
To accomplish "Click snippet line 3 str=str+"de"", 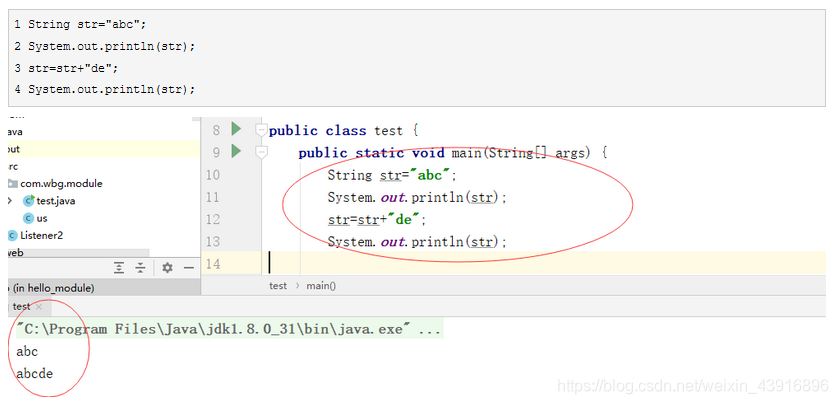I will [x=73, y=68].
